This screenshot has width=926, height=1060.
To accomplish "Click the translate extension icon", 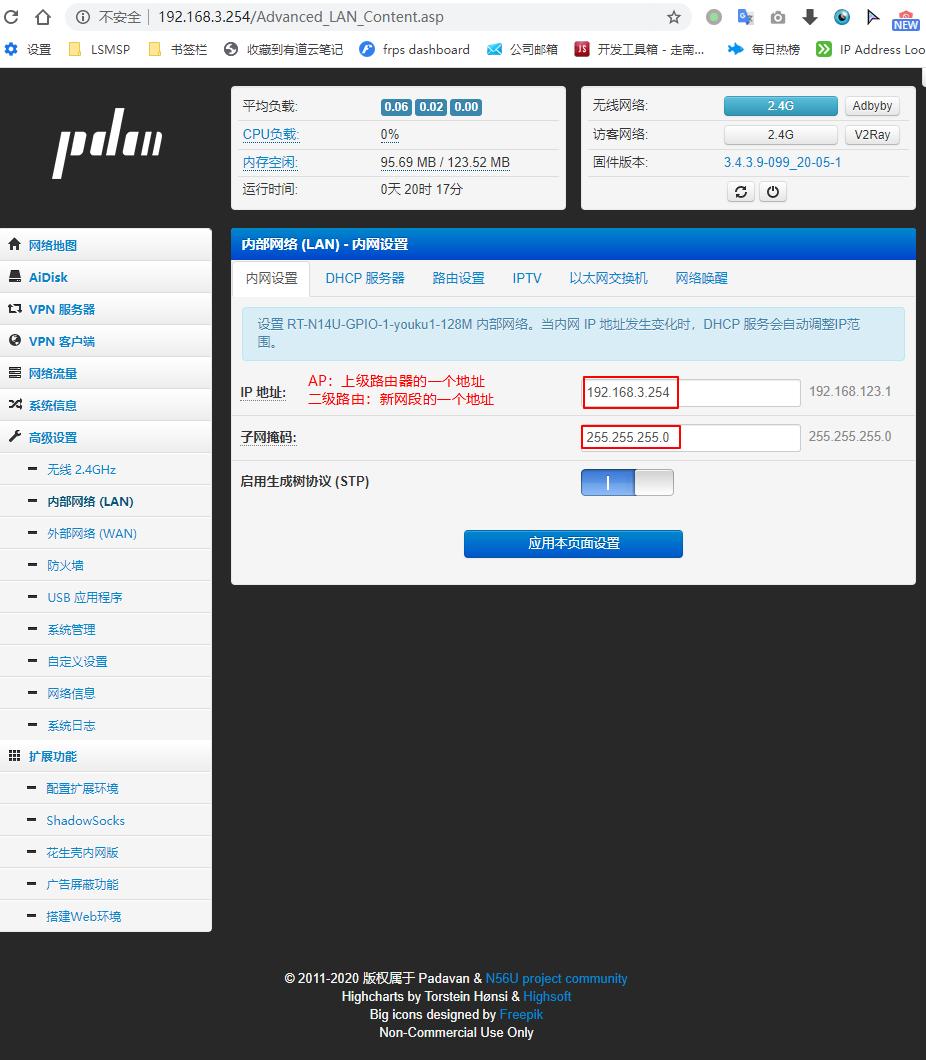I will [x=746, y=17].
